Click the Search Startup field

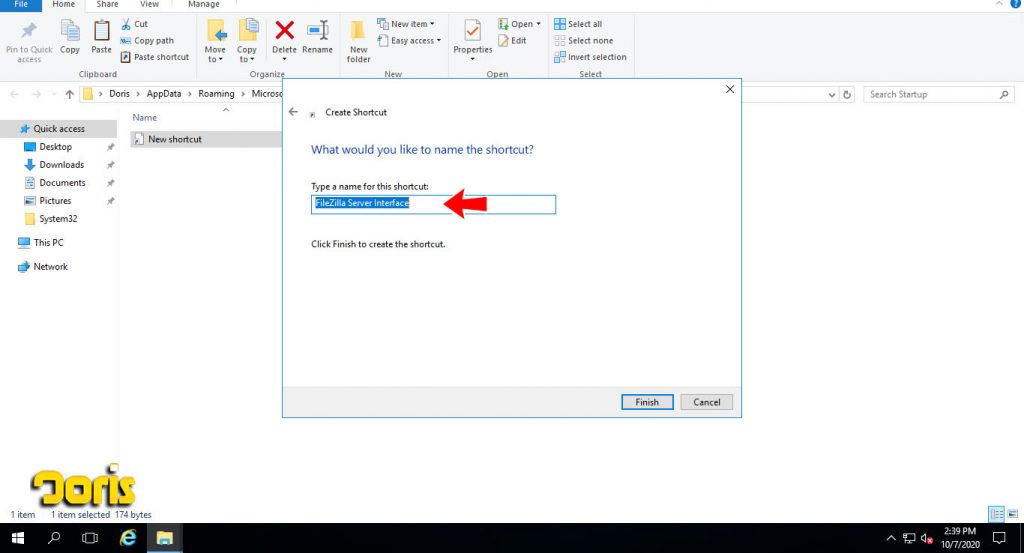coord(938,95)
